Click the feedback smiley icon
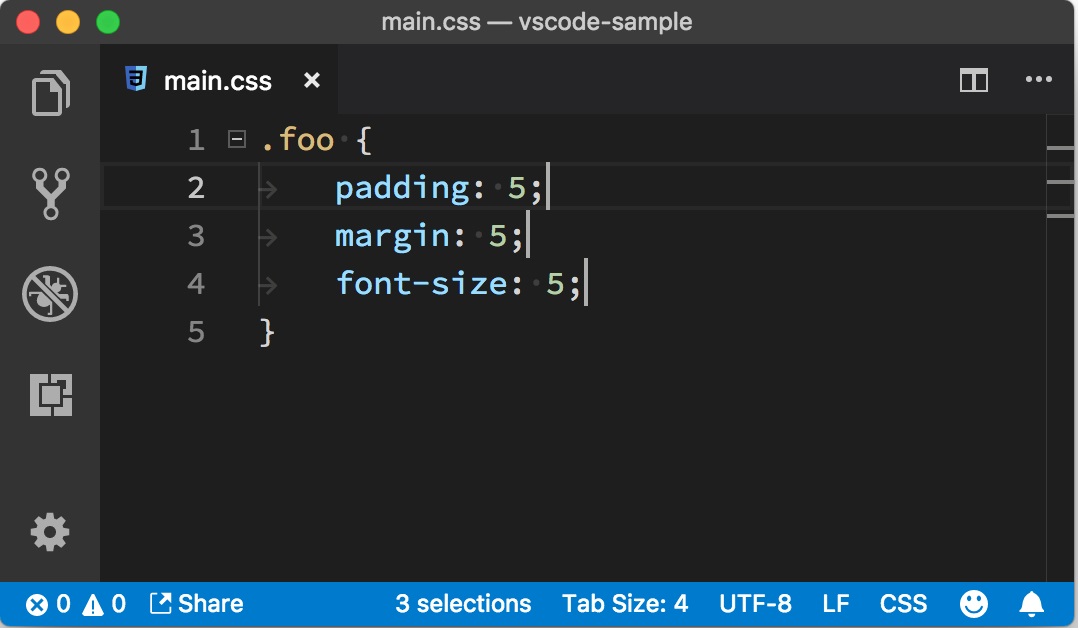The height and width of the screenshot is (630, 1080). pyautogui.click(x=974, y=604)
